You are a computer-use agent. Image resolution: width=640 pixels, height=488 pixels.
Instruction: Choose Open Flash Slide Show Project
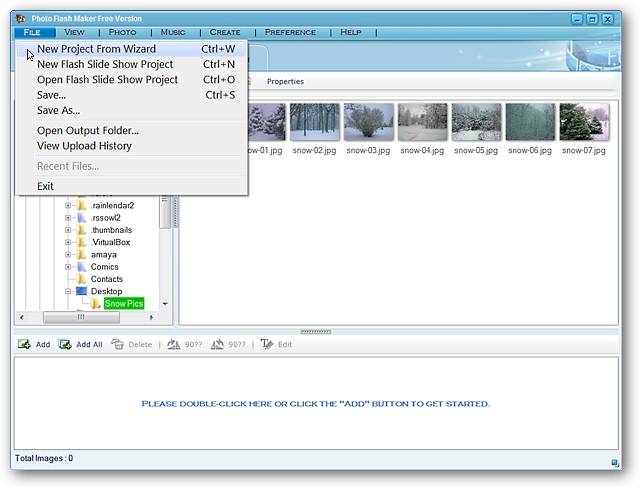click(131, 80)
